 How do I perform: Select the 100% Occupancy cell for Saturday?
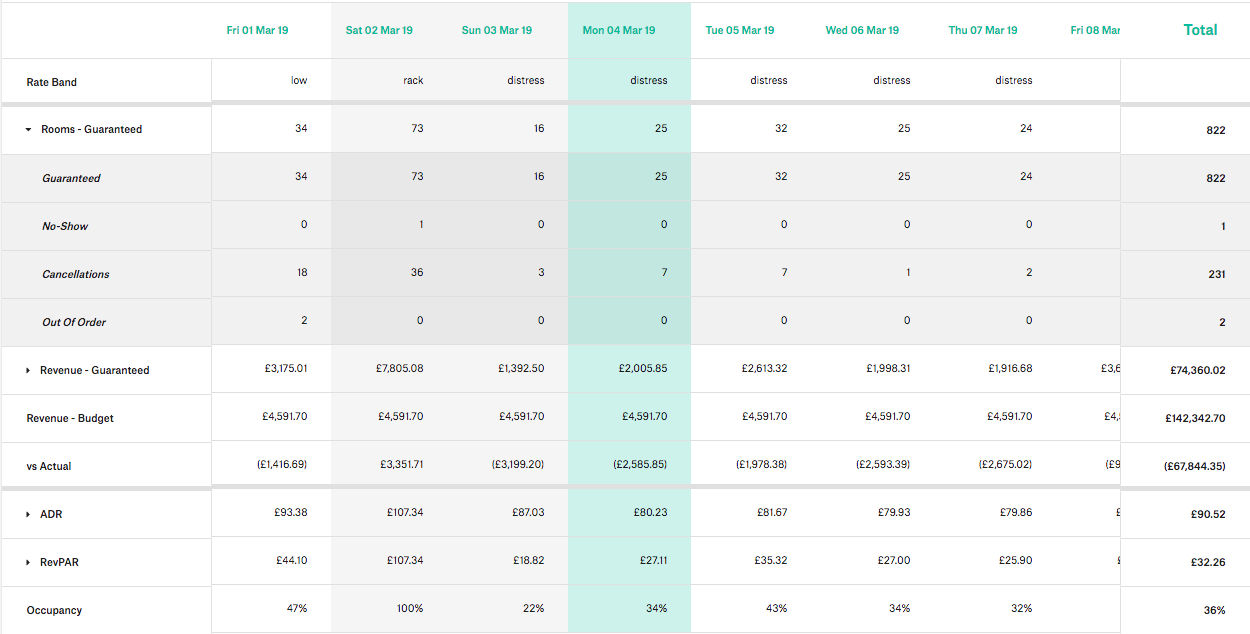tap(410, 609)
